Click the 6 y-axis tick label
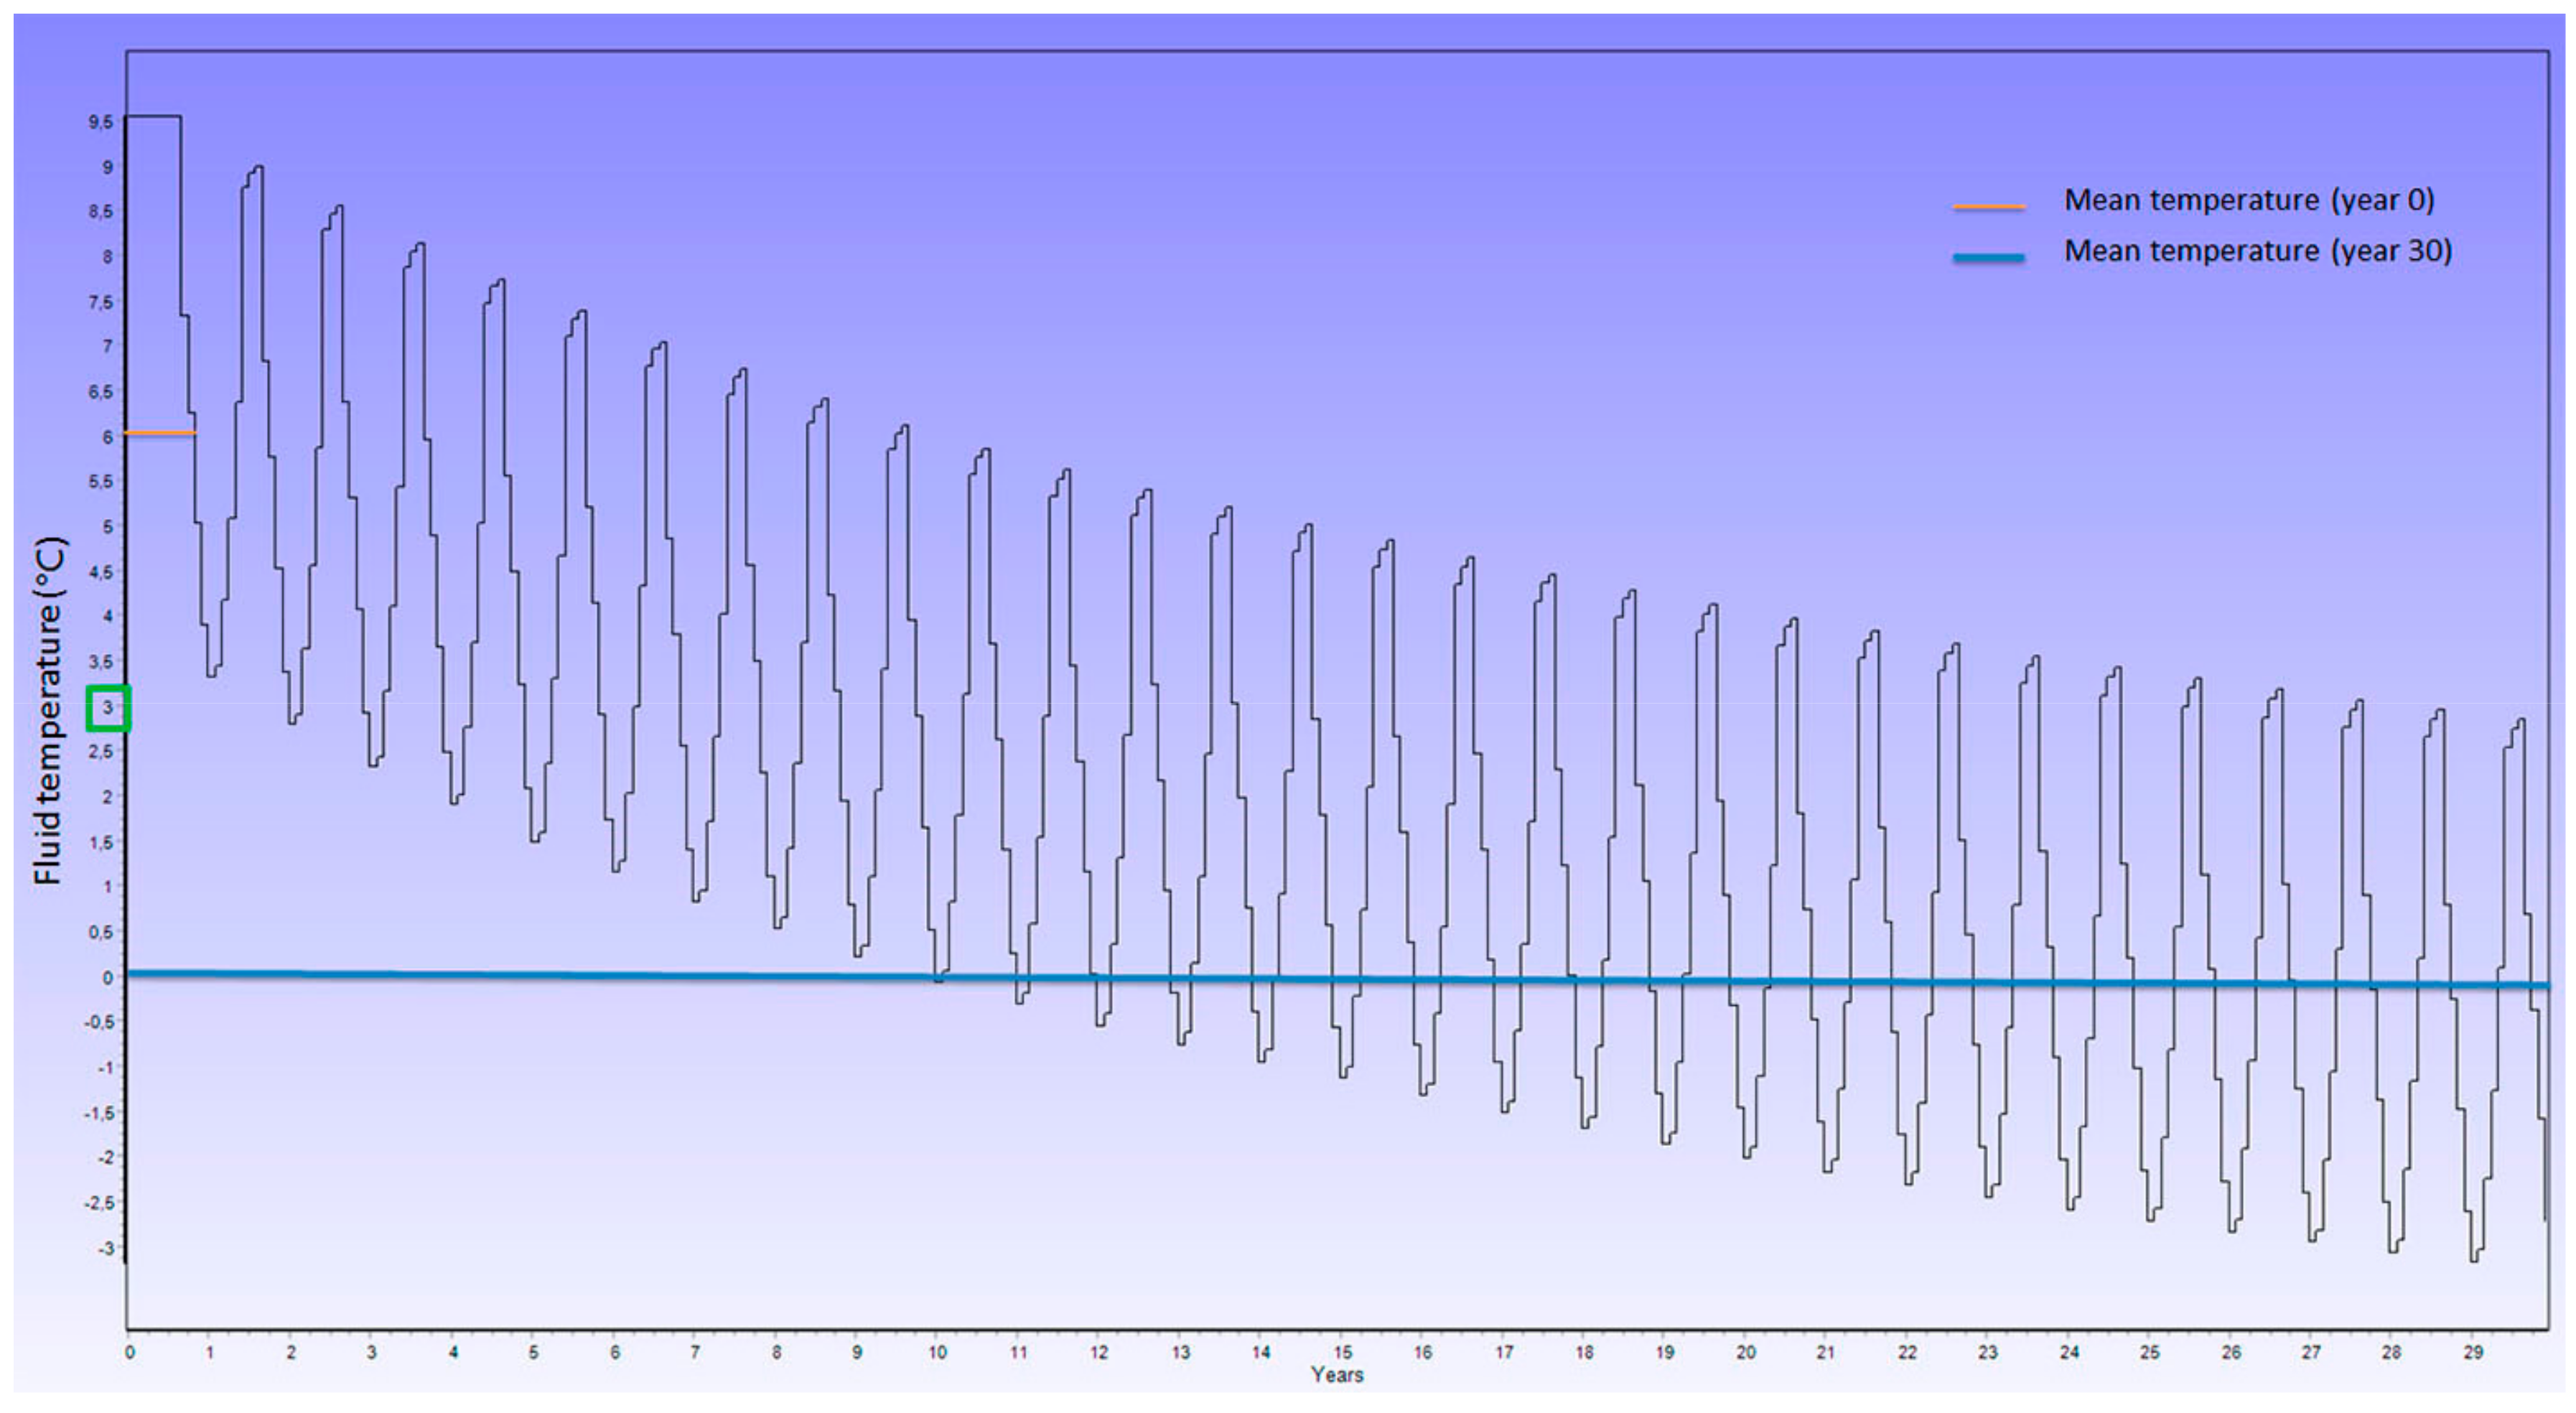This screenshot has width=2576, height=1413. 108,437
